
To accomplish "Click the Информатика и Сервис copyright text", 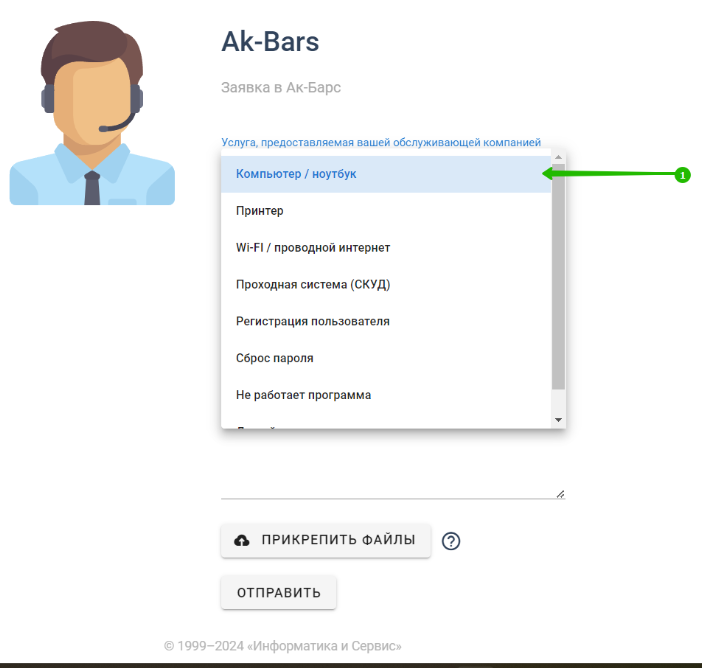I will click(283, 646).
